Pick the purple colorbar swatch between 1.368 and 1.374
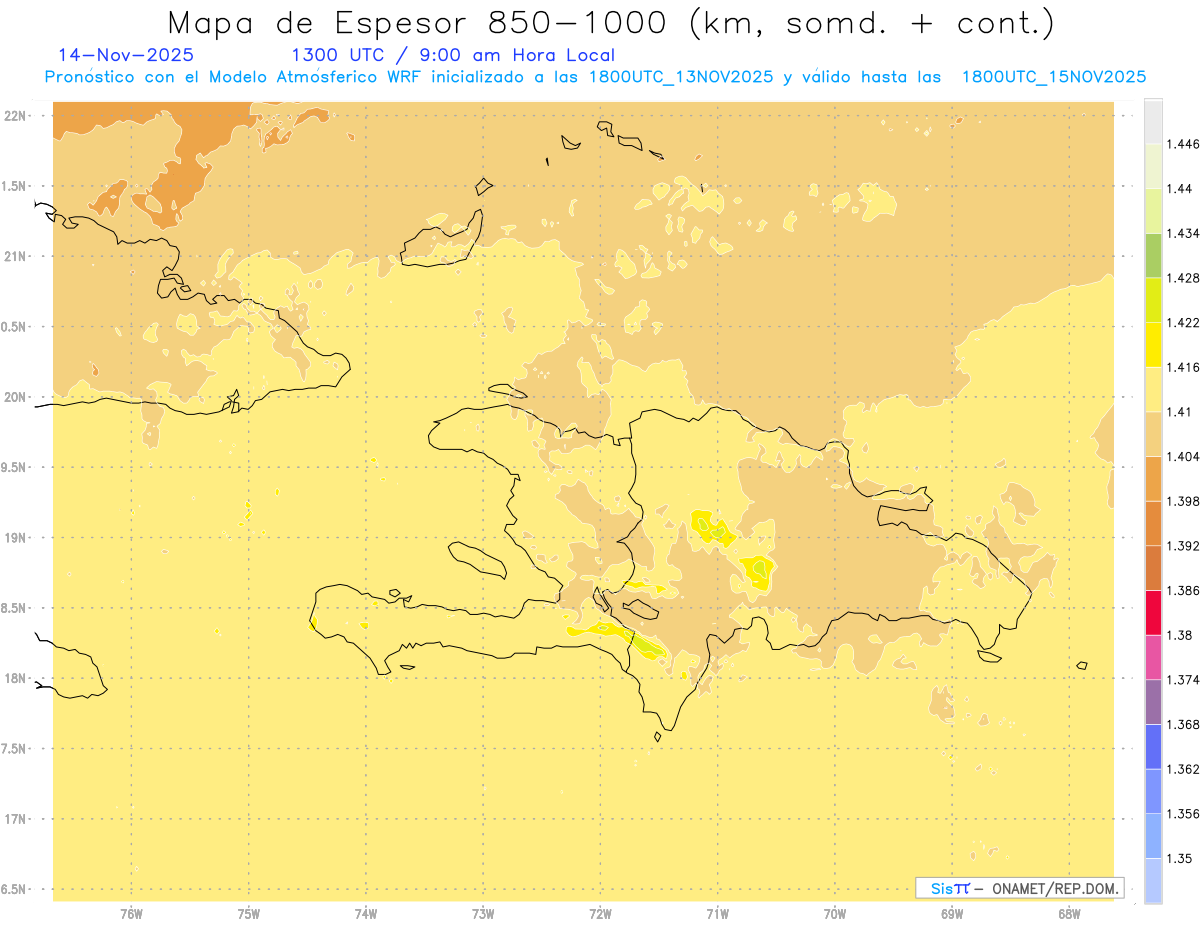Viewport: 1200px width, 927px height. point(1153,702)
